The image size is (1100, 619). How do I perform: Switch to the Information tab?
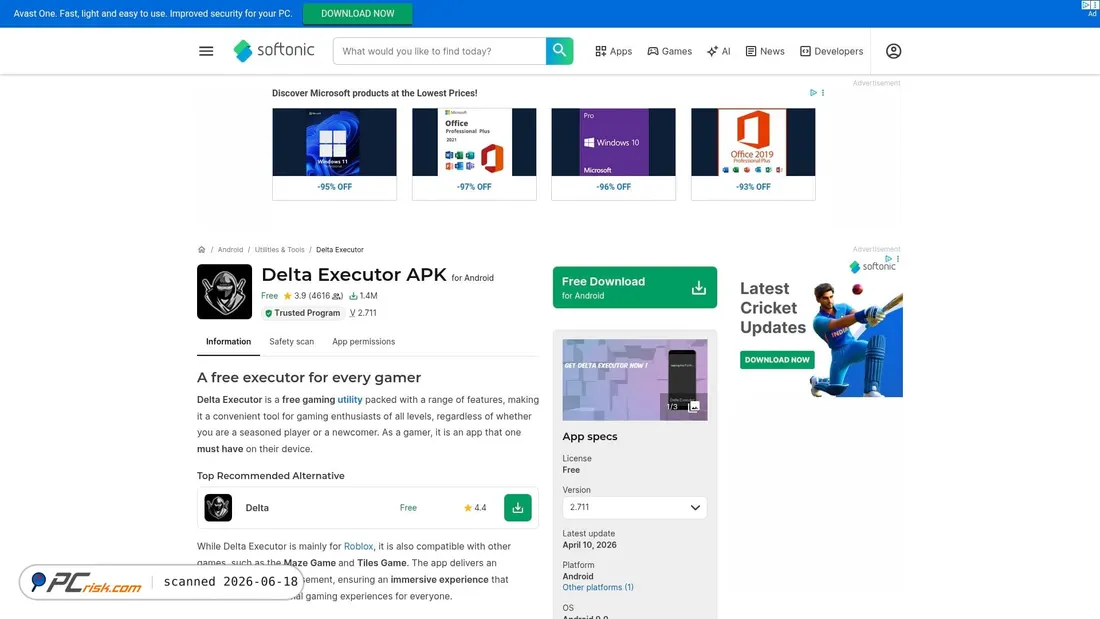(x=228, y=342)
